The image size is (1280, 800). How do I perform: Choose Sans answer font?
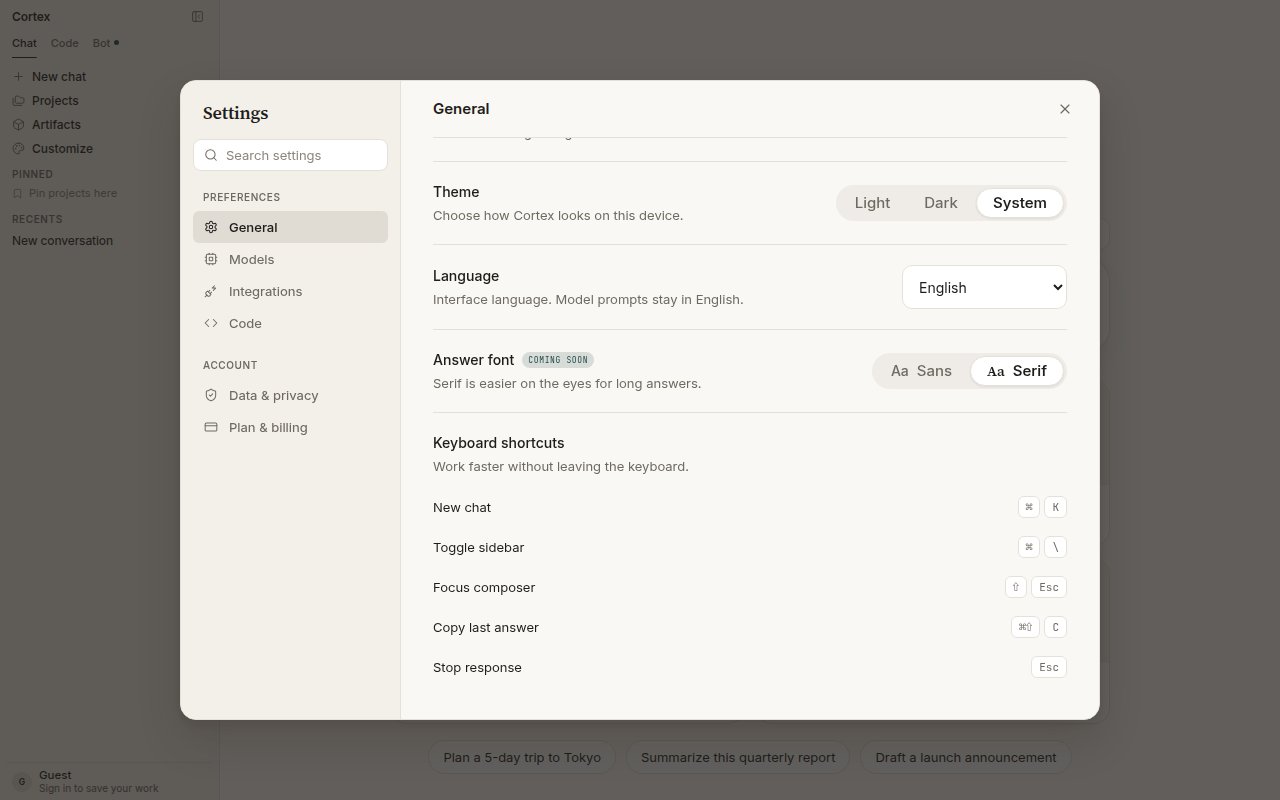point(921,371)
